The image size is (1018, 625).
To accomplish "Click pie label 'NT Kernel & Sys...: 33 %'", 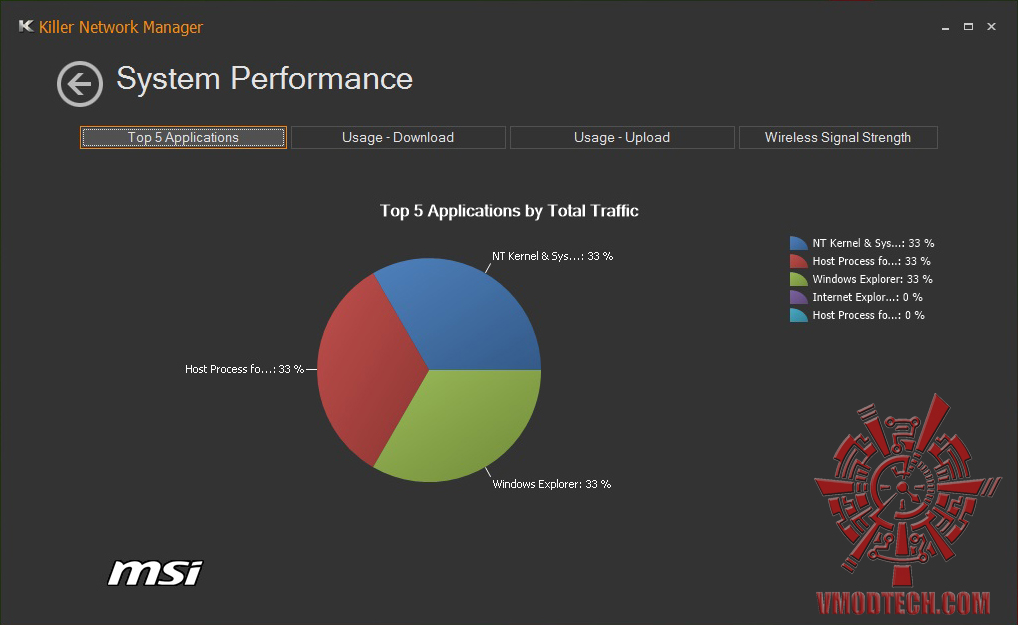I will [x=552, y=256].
